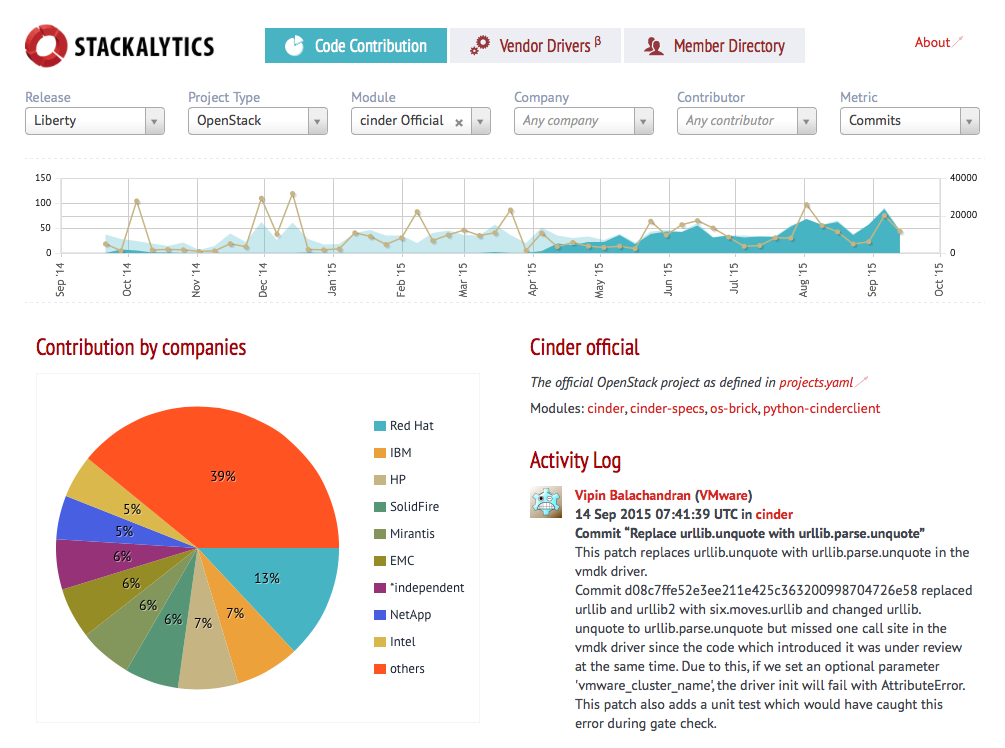Click the Any contributor input field
This screenshot has width=1005, height=748.
tap(739, 121)
